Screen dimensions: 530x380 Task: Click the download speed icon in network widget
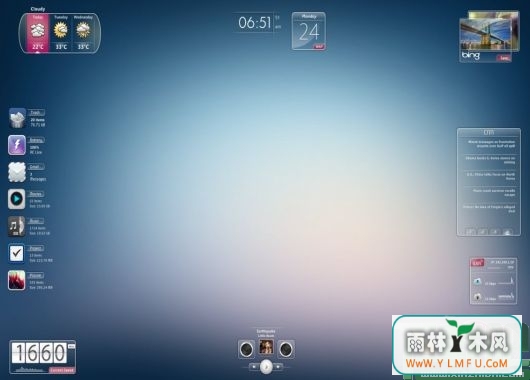(x=477, y=281)
